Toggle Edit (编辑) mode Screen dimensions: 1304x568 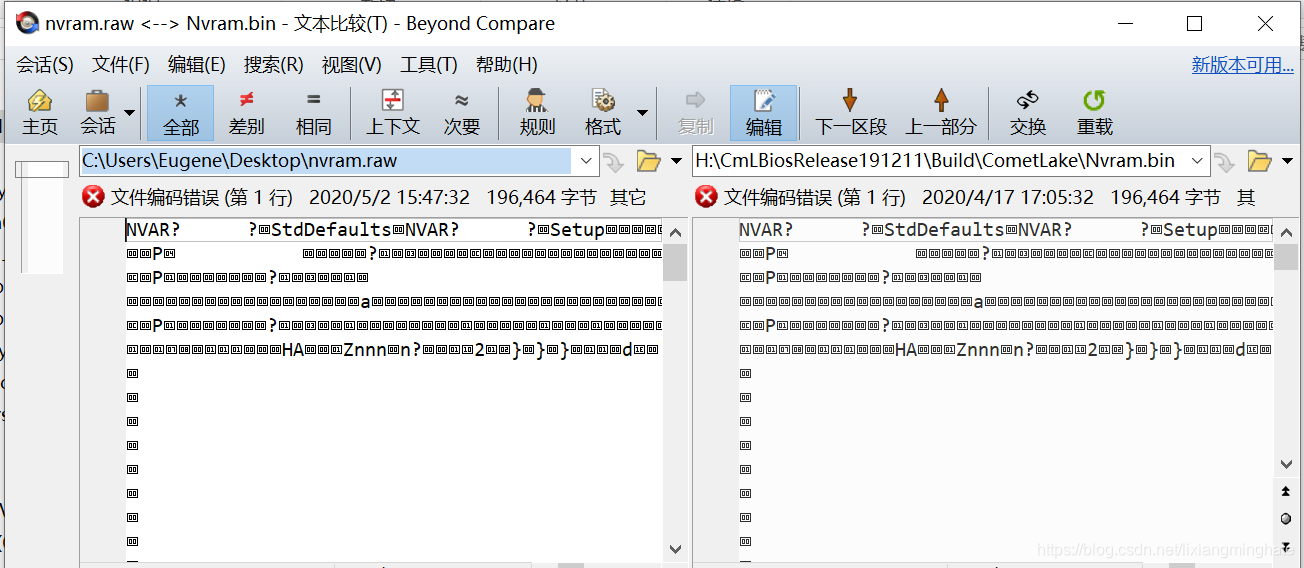pyautogui.click(x=764, y=113)
